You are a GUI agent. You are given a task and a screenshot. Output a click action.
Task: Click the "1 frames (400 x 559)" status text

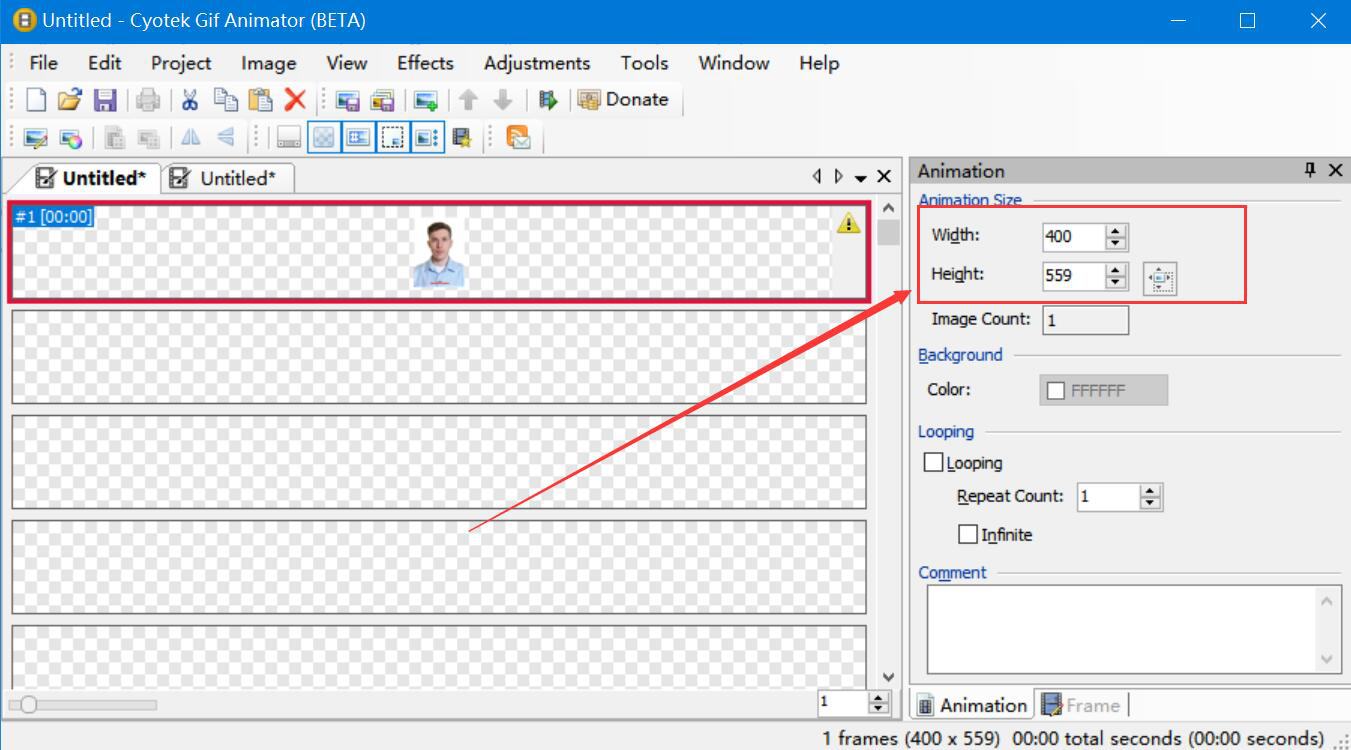(x=911, y=738)
